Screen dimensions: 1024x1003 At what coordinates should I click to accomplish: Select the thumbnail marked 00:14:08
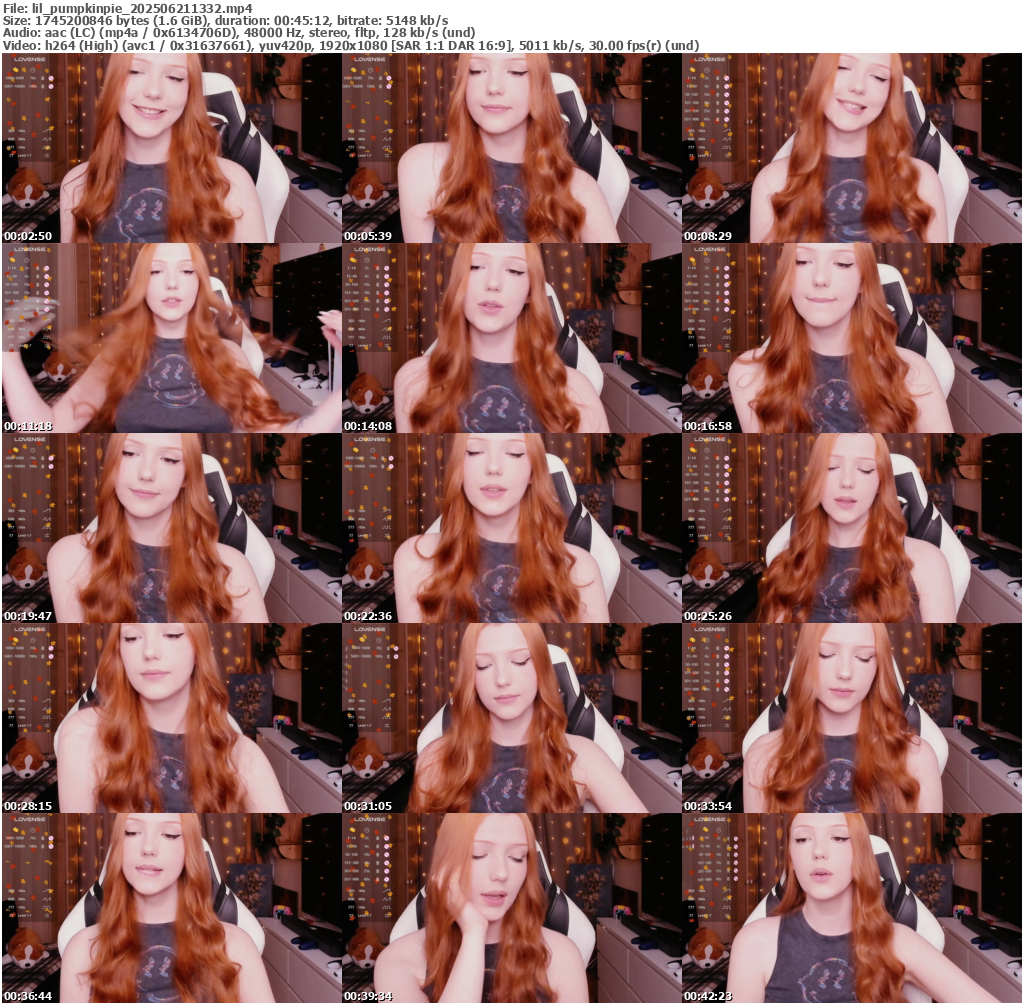coord(511,338)
